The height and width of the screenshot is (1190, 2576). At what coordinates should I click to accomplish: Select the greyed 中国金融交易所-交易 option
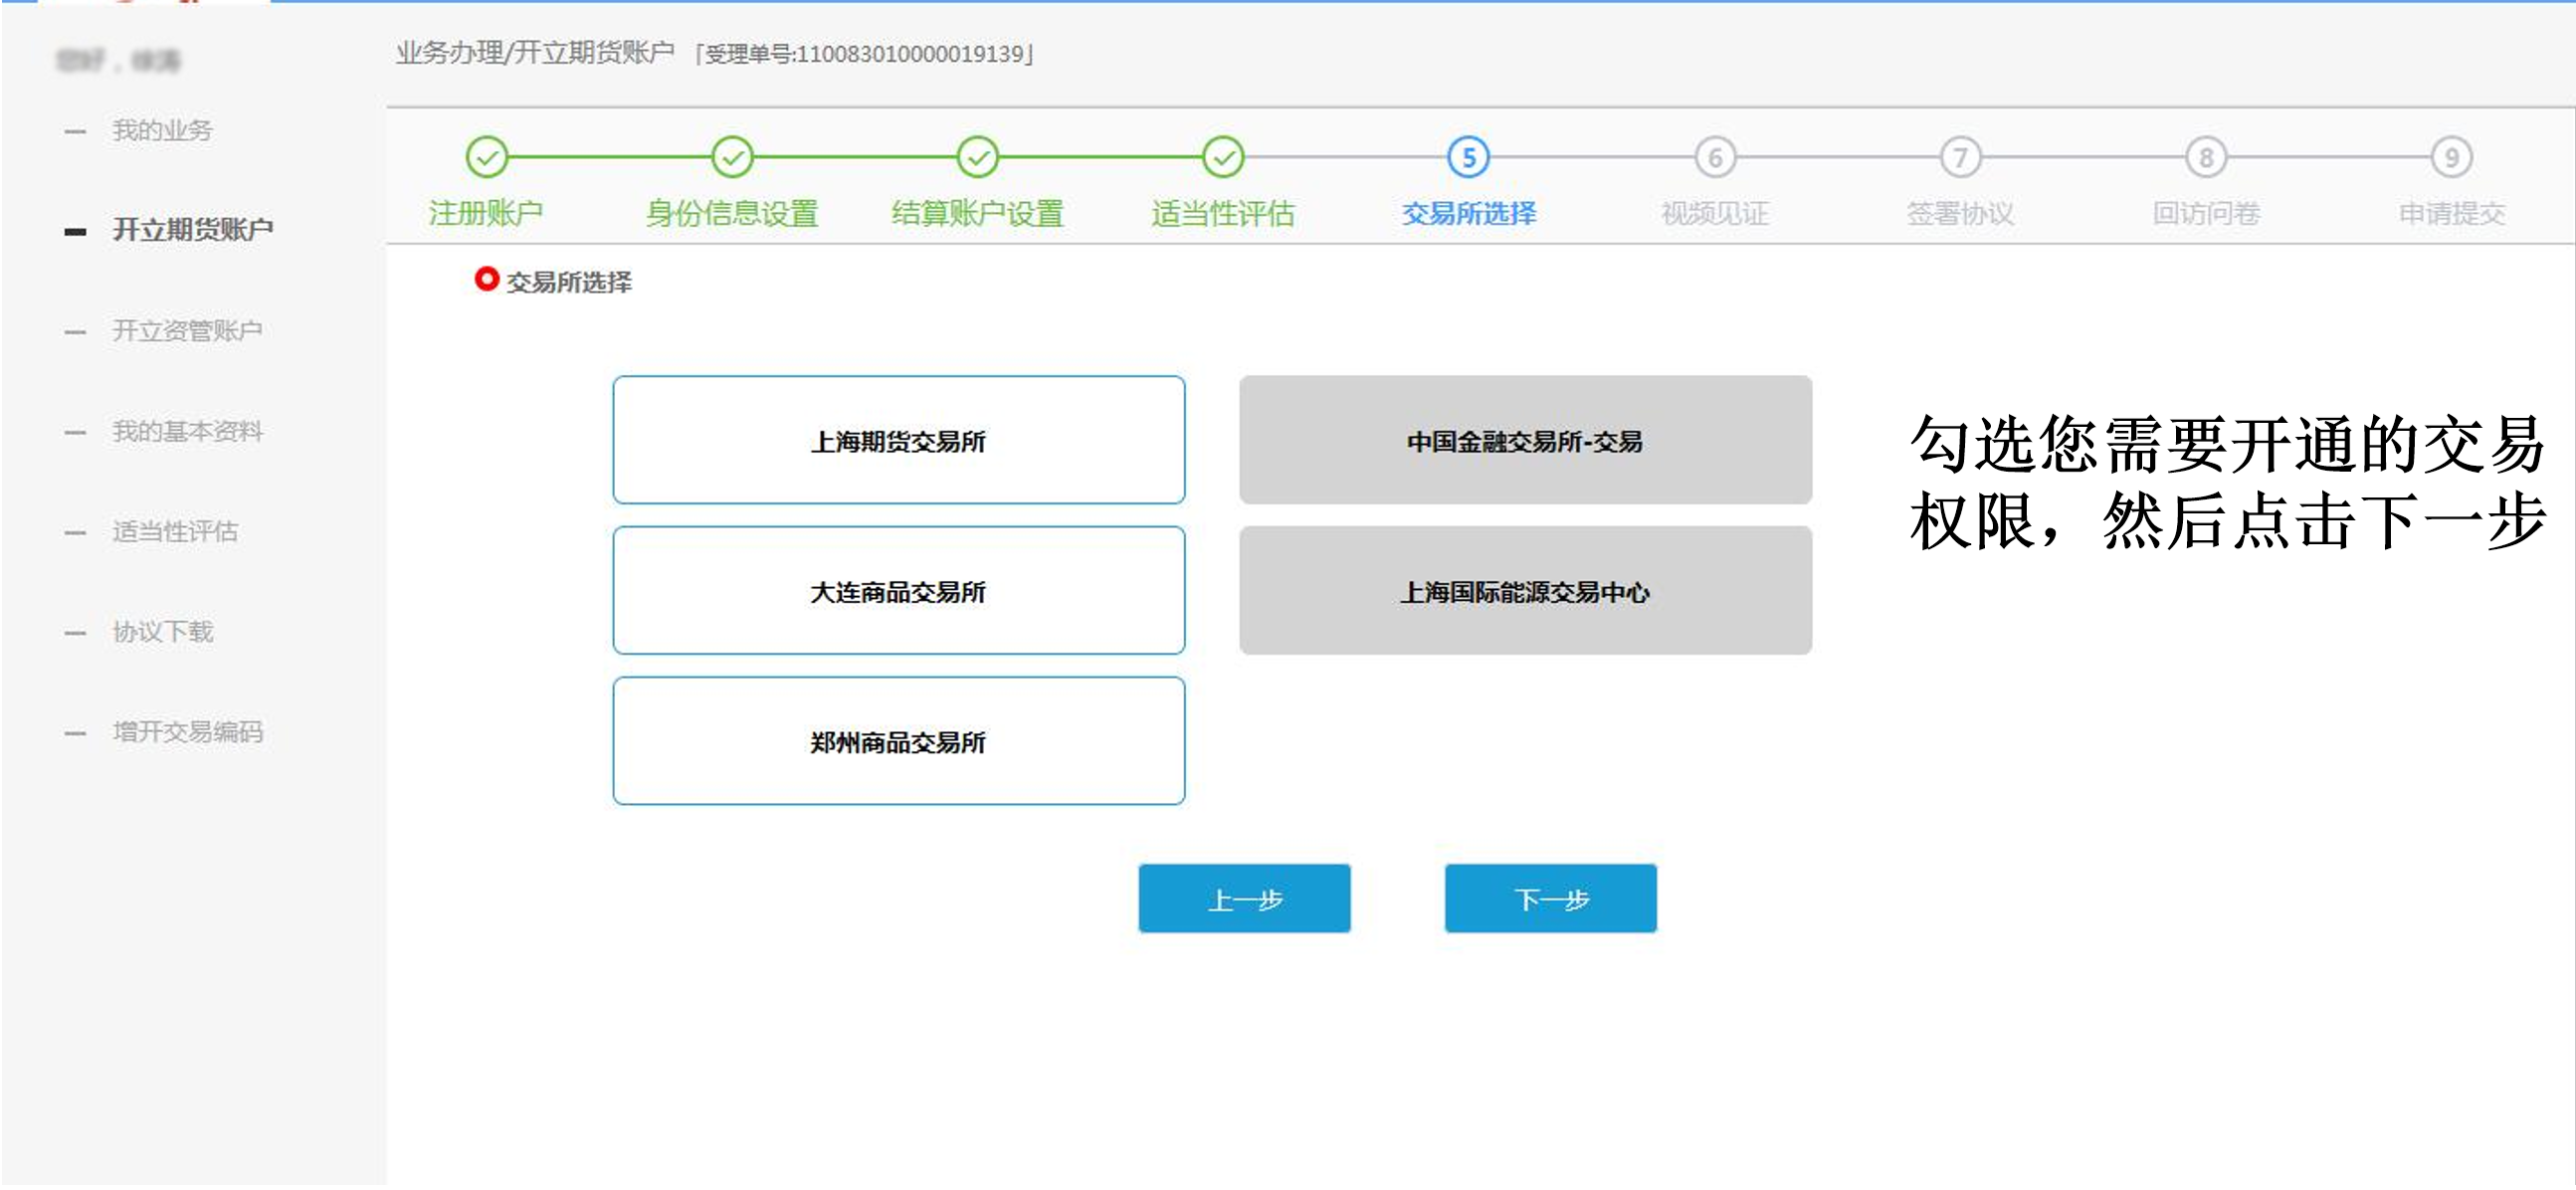(1524, 440)
